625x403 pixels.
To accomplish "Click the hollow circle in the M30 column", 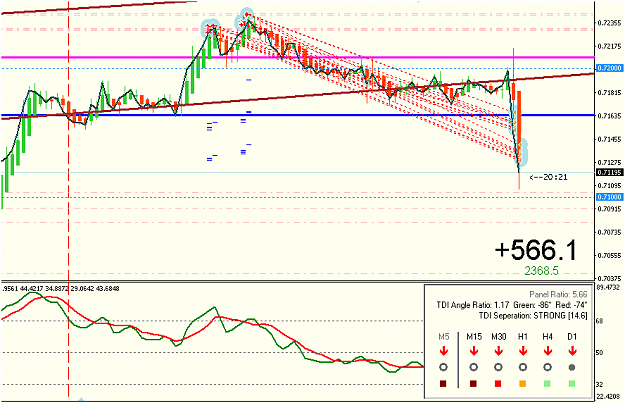I will (498, 368).
